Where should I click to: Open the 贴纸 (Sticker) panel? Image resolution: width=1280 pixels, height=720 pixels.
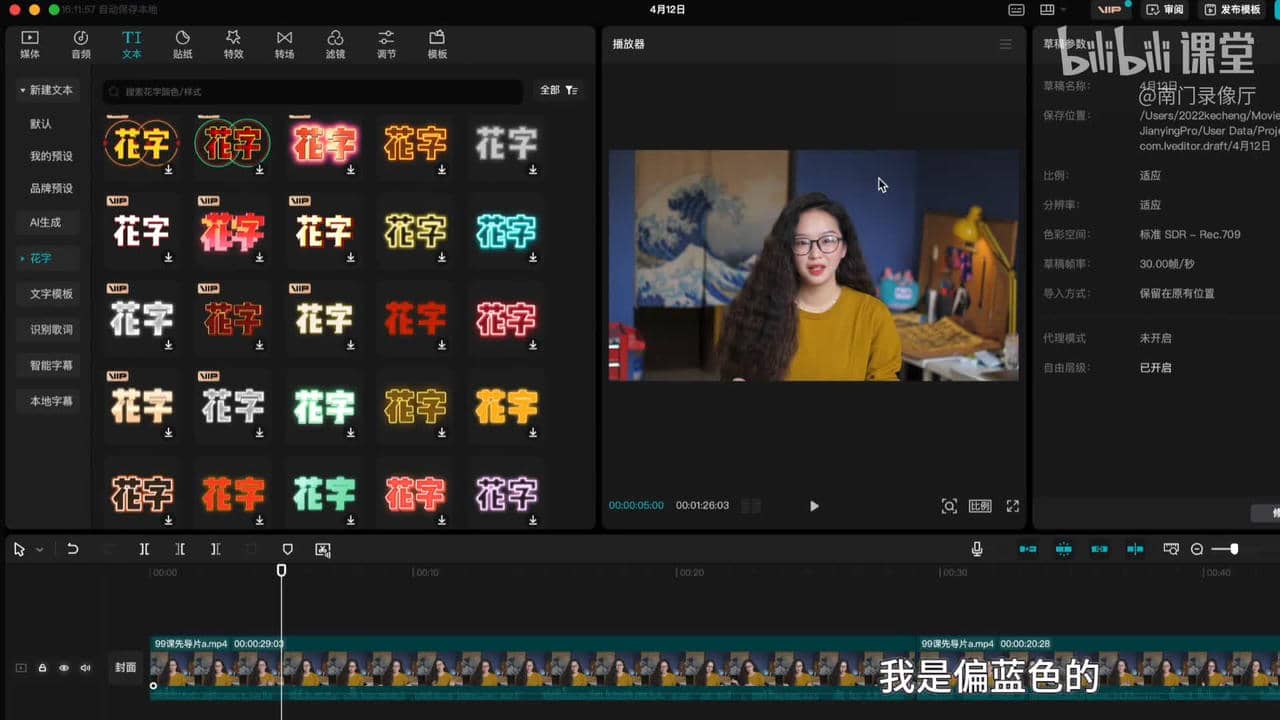(182, 44)
